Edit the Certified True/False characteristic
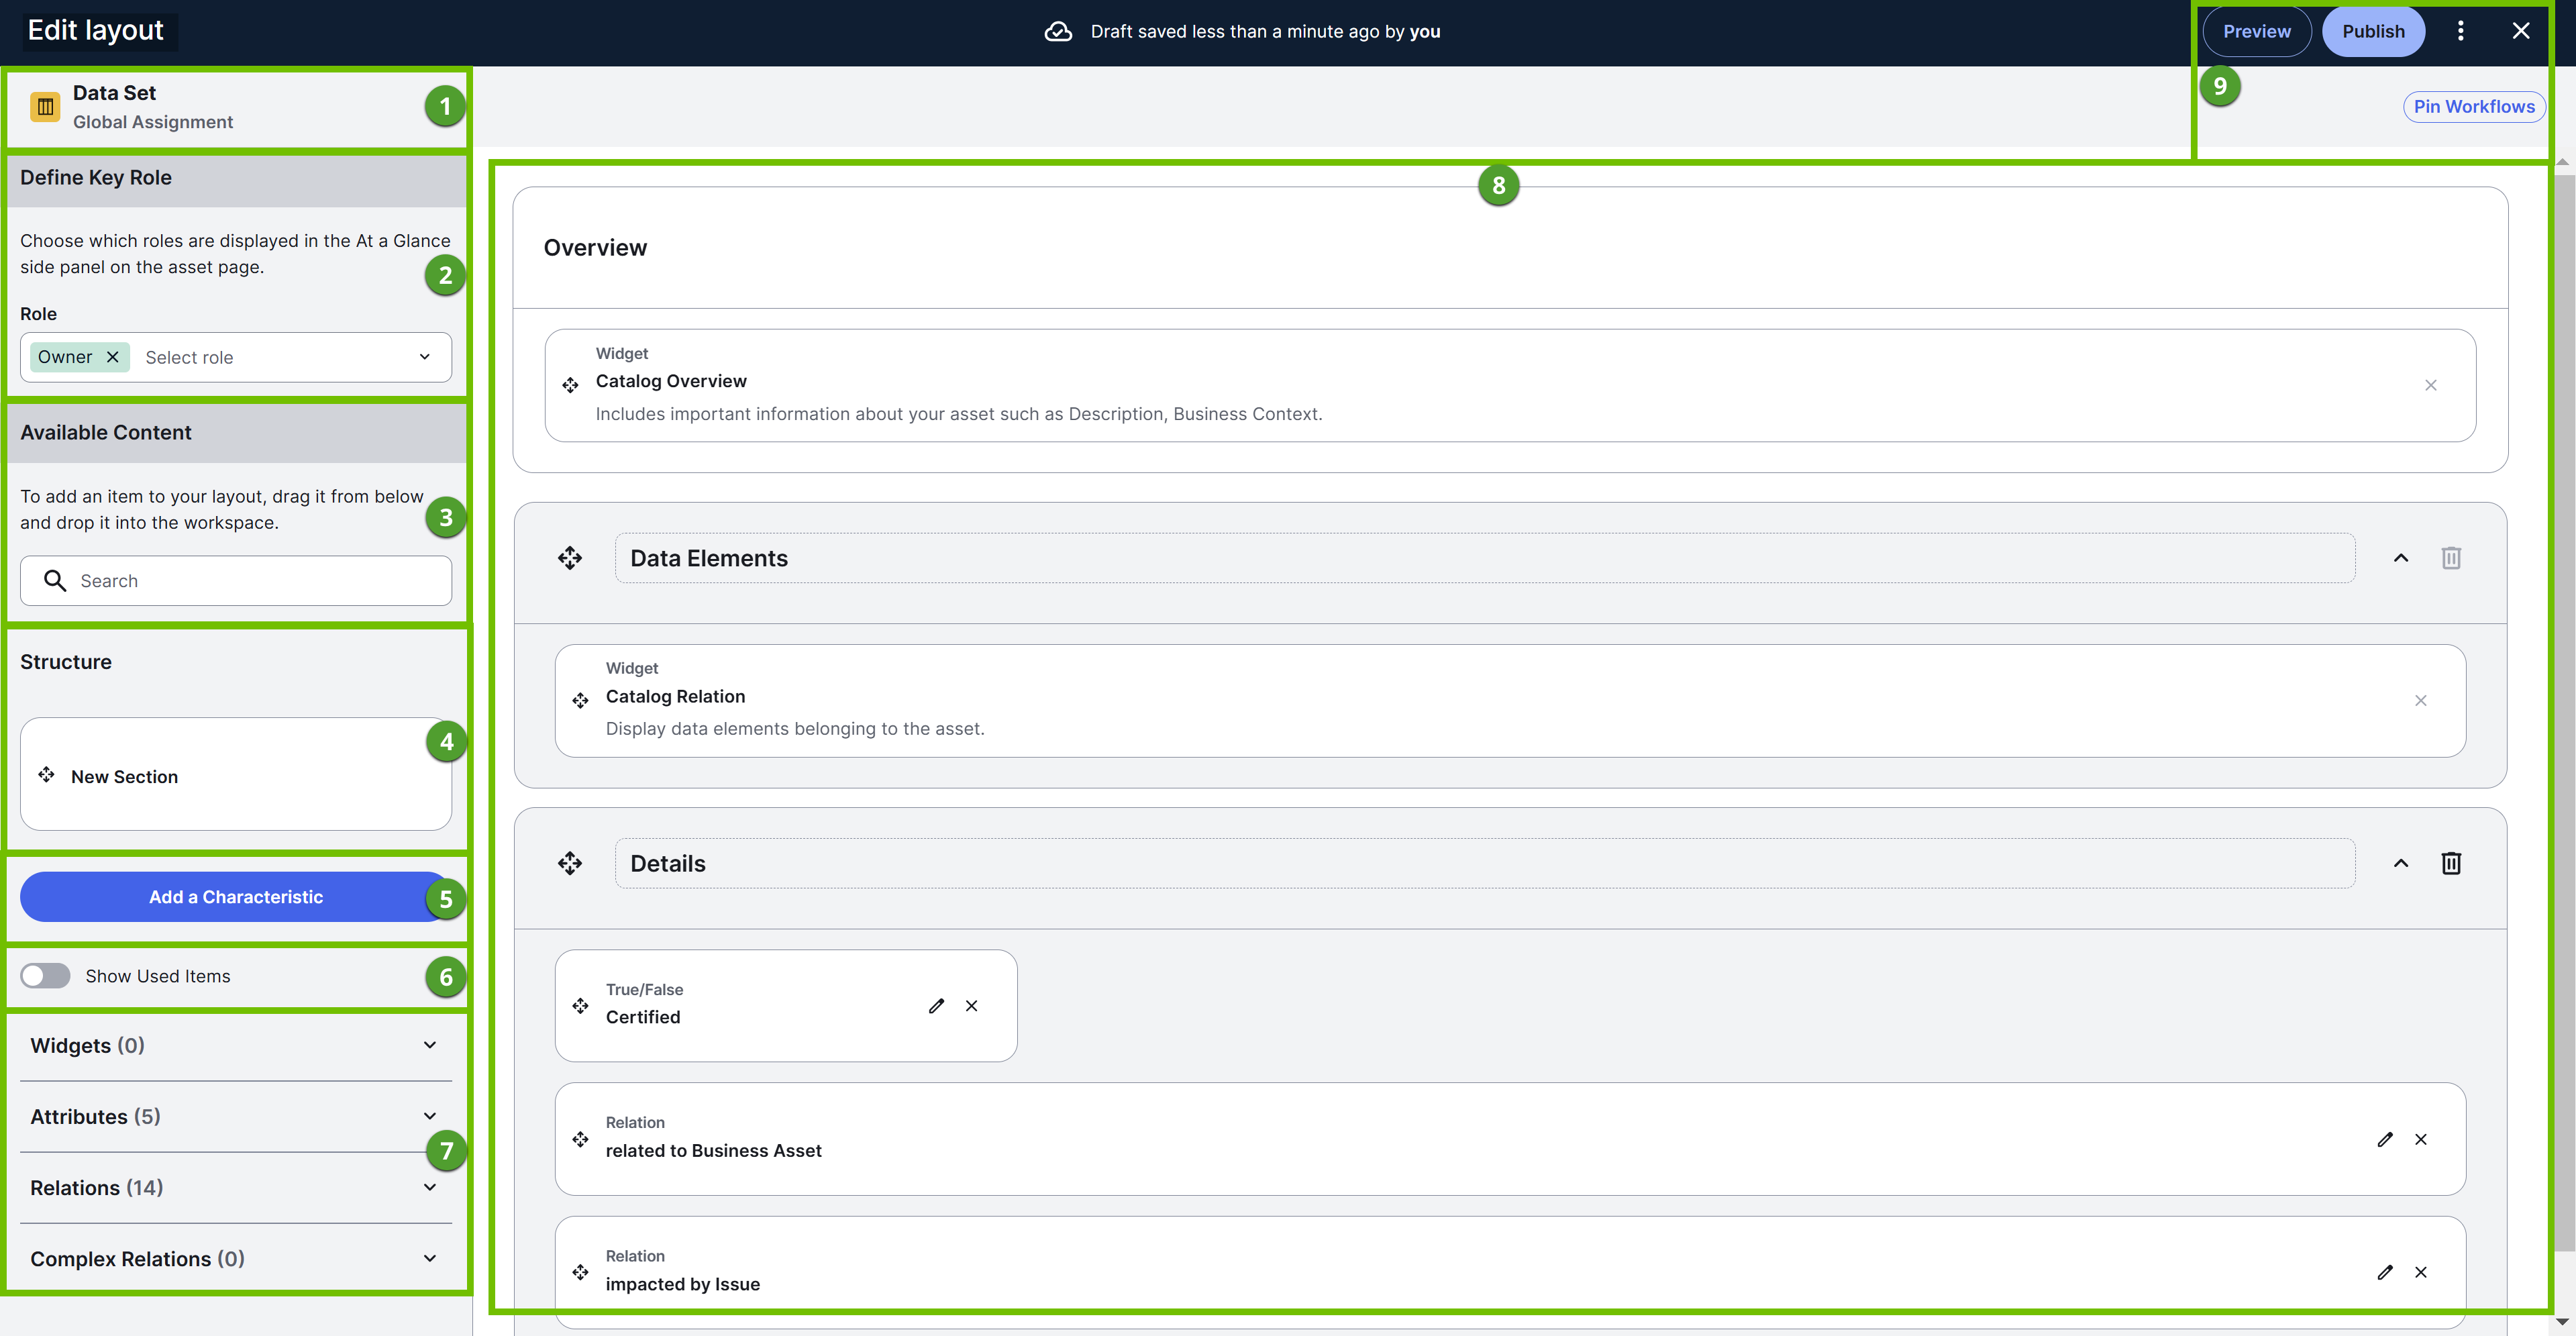2576x1336 pixels. click(x=936, y=1006)
